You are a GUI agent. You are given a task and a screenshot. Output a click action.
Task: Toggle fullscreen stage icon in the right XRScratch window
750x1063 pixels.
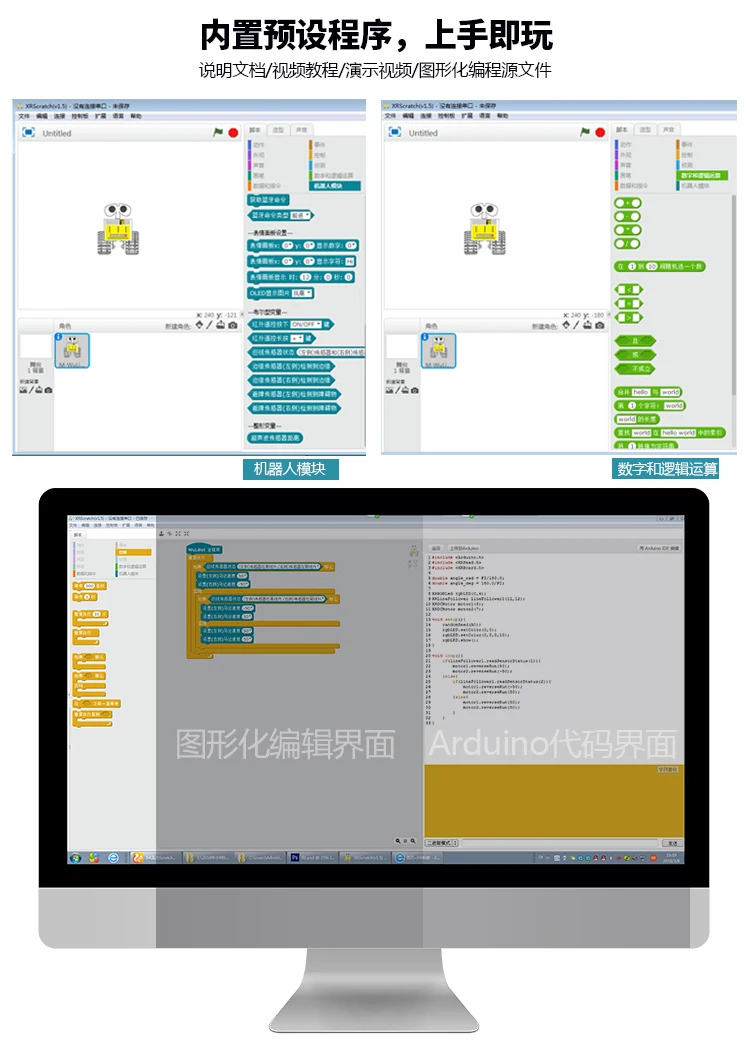tap(395, 132)
